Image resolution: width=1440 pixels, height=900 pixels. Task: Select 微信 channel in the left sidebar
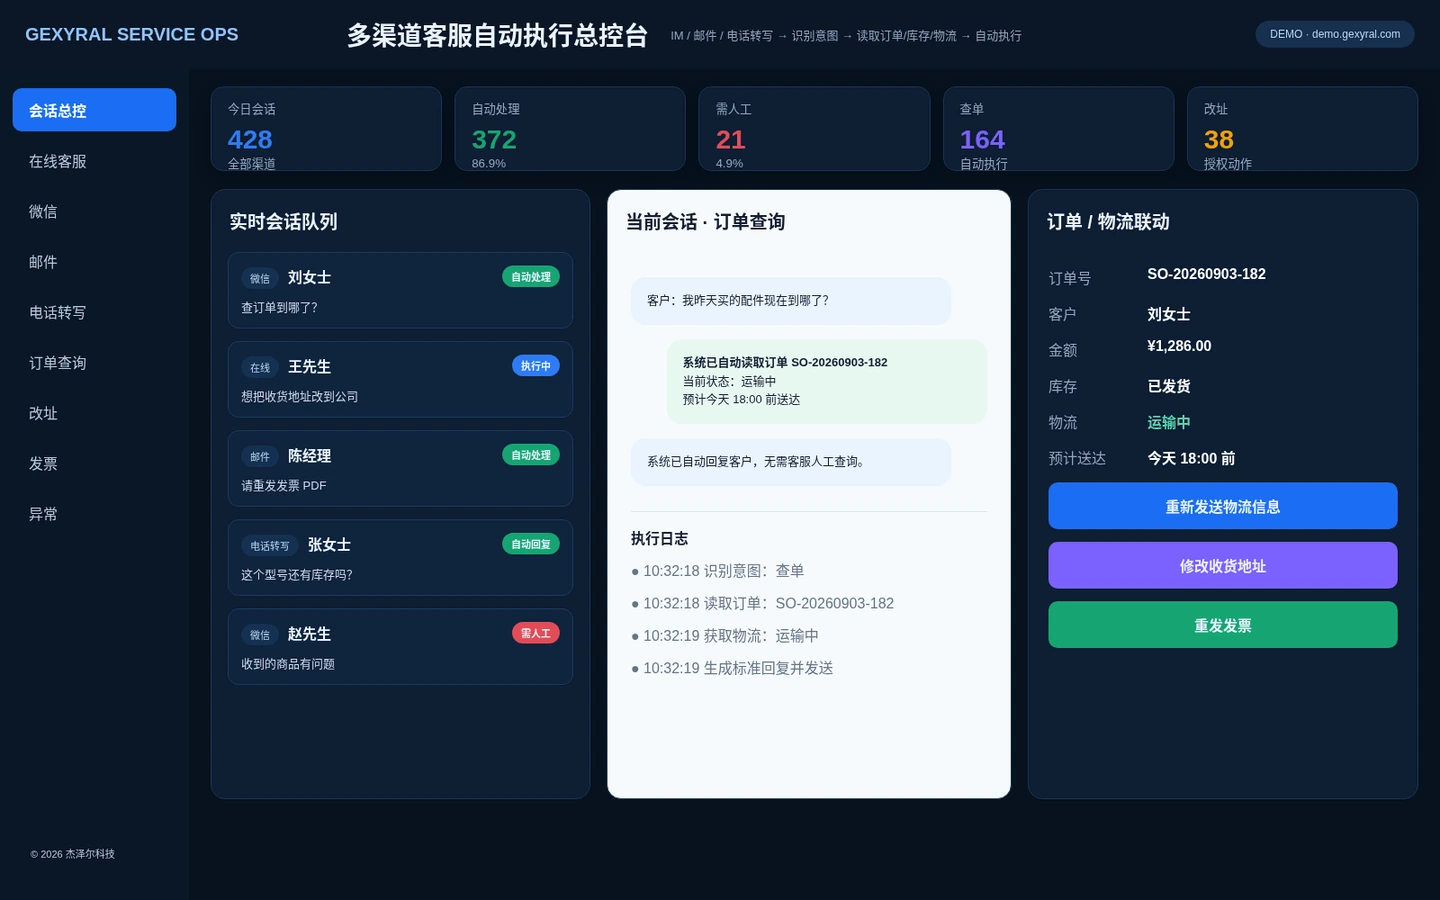(94, 211)
